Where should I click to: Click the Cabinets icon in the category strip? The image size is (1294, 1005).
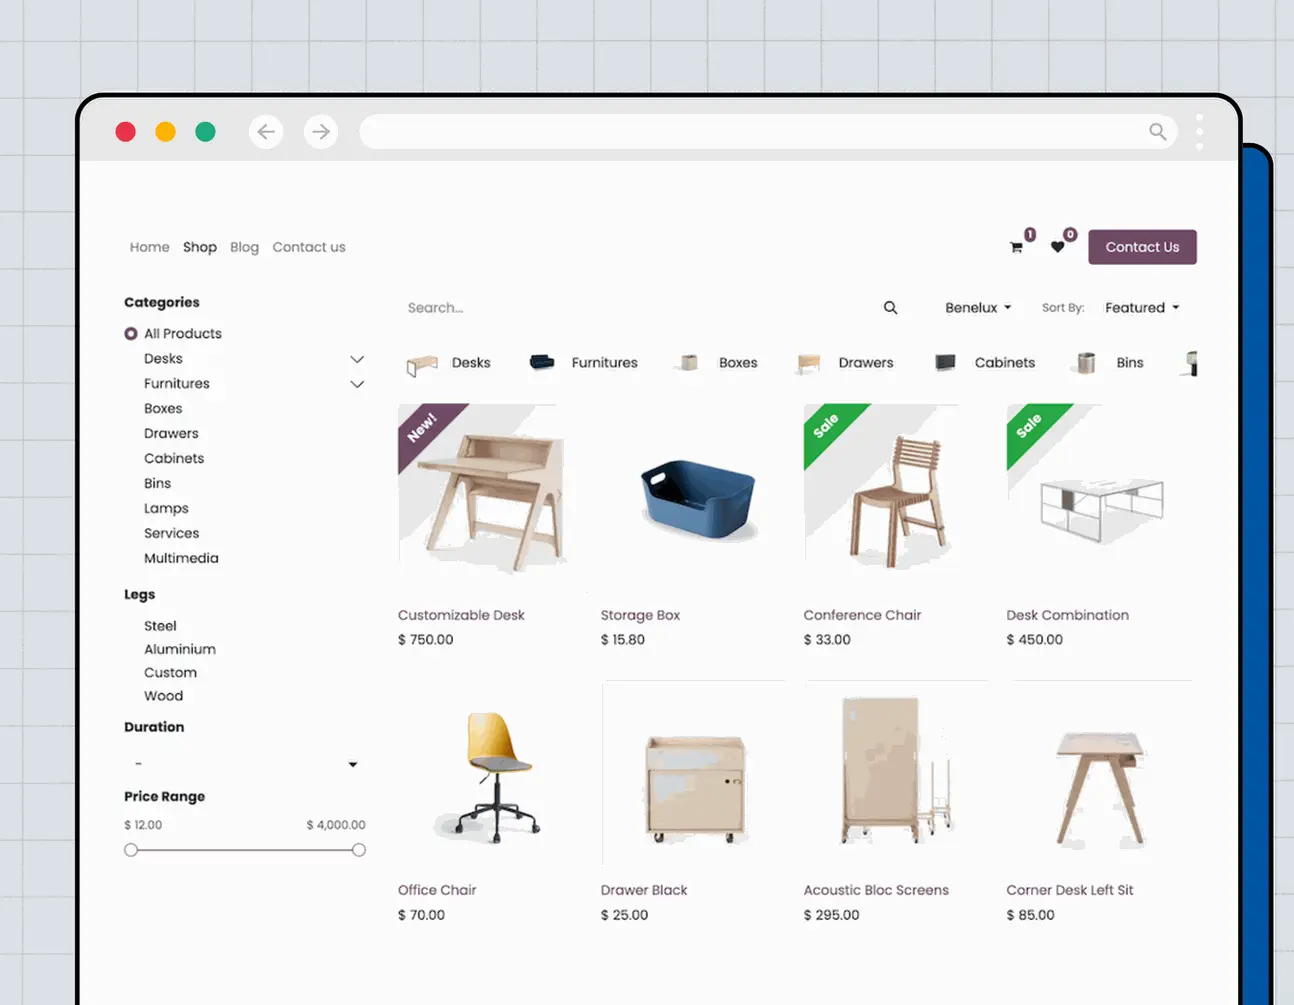point(945,362)
